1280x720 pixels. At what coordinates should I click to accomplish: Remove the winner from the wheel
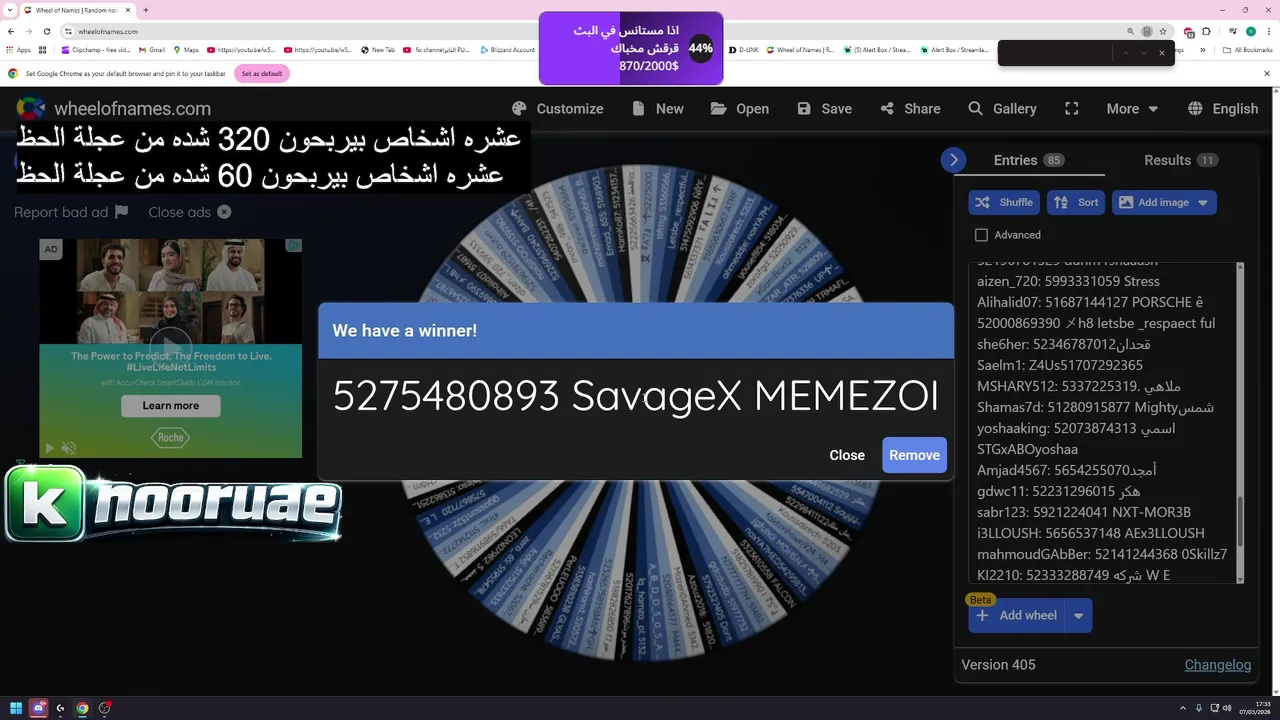[914, 455]
